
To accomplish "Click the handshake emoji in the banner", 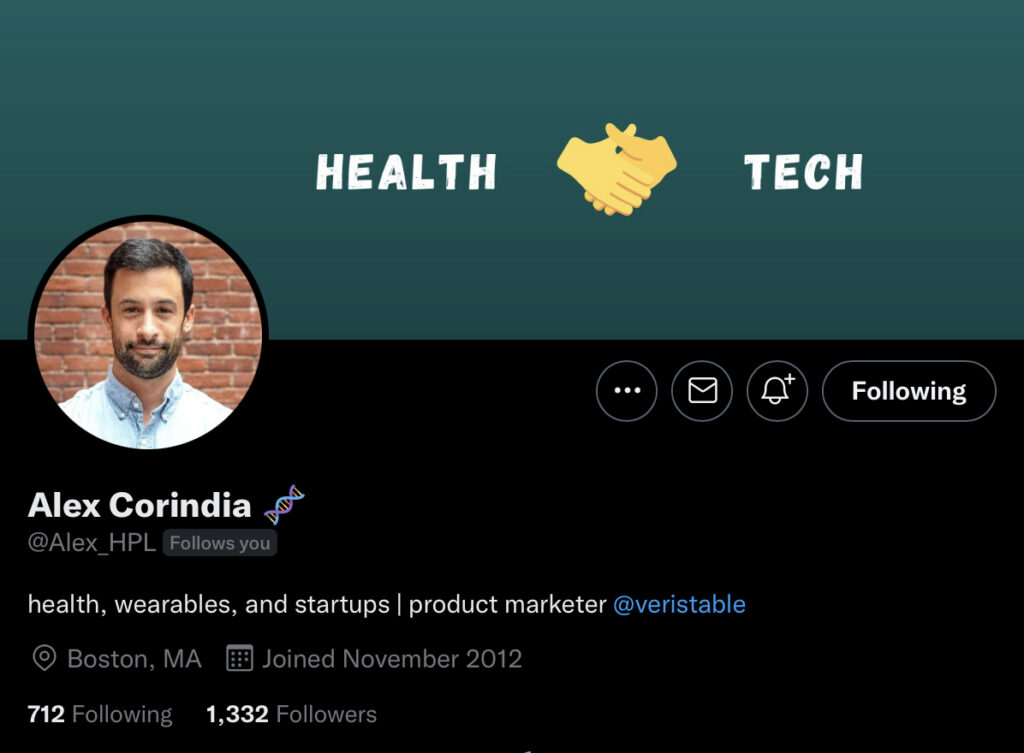I will point(617,168).
